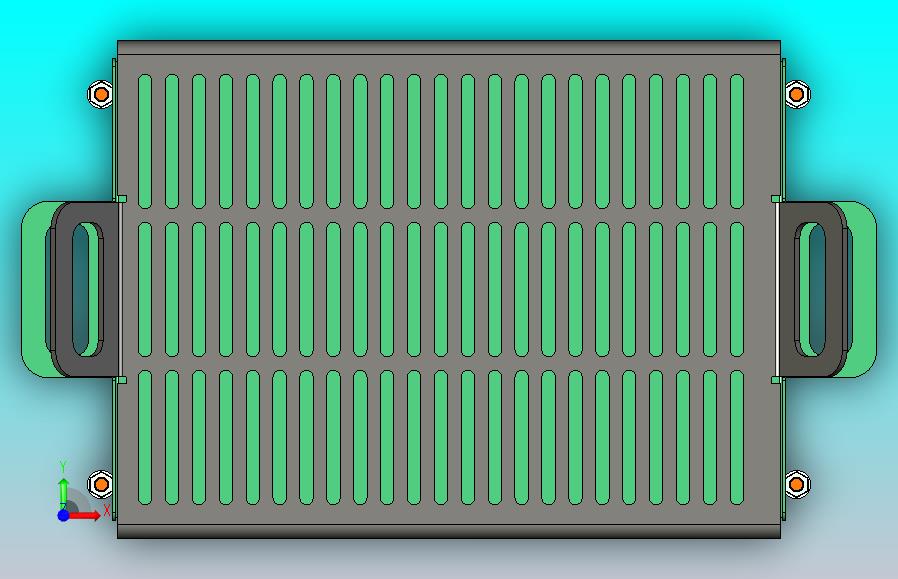The image size is (898, 579).
Task: Select the lower-left hex bolt near the triad
Action: tap(101, 485)
